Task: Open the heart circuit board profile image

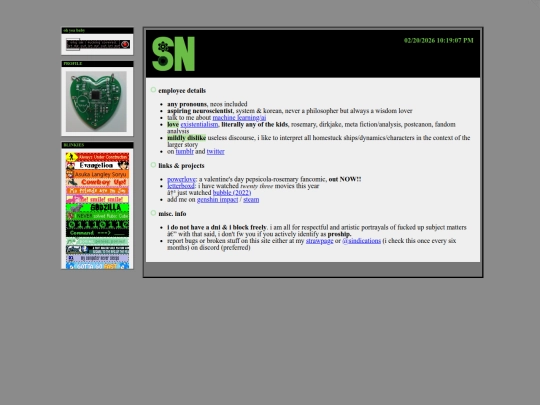Action: tap(96, 101)
